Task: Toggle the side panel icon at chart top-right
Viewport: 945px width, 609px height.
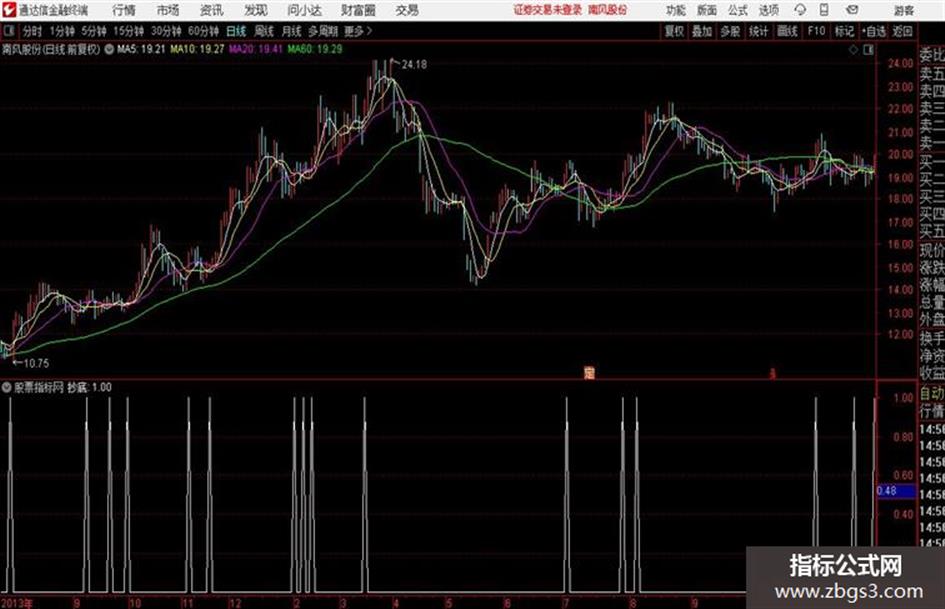Action: tap(868, 50)
